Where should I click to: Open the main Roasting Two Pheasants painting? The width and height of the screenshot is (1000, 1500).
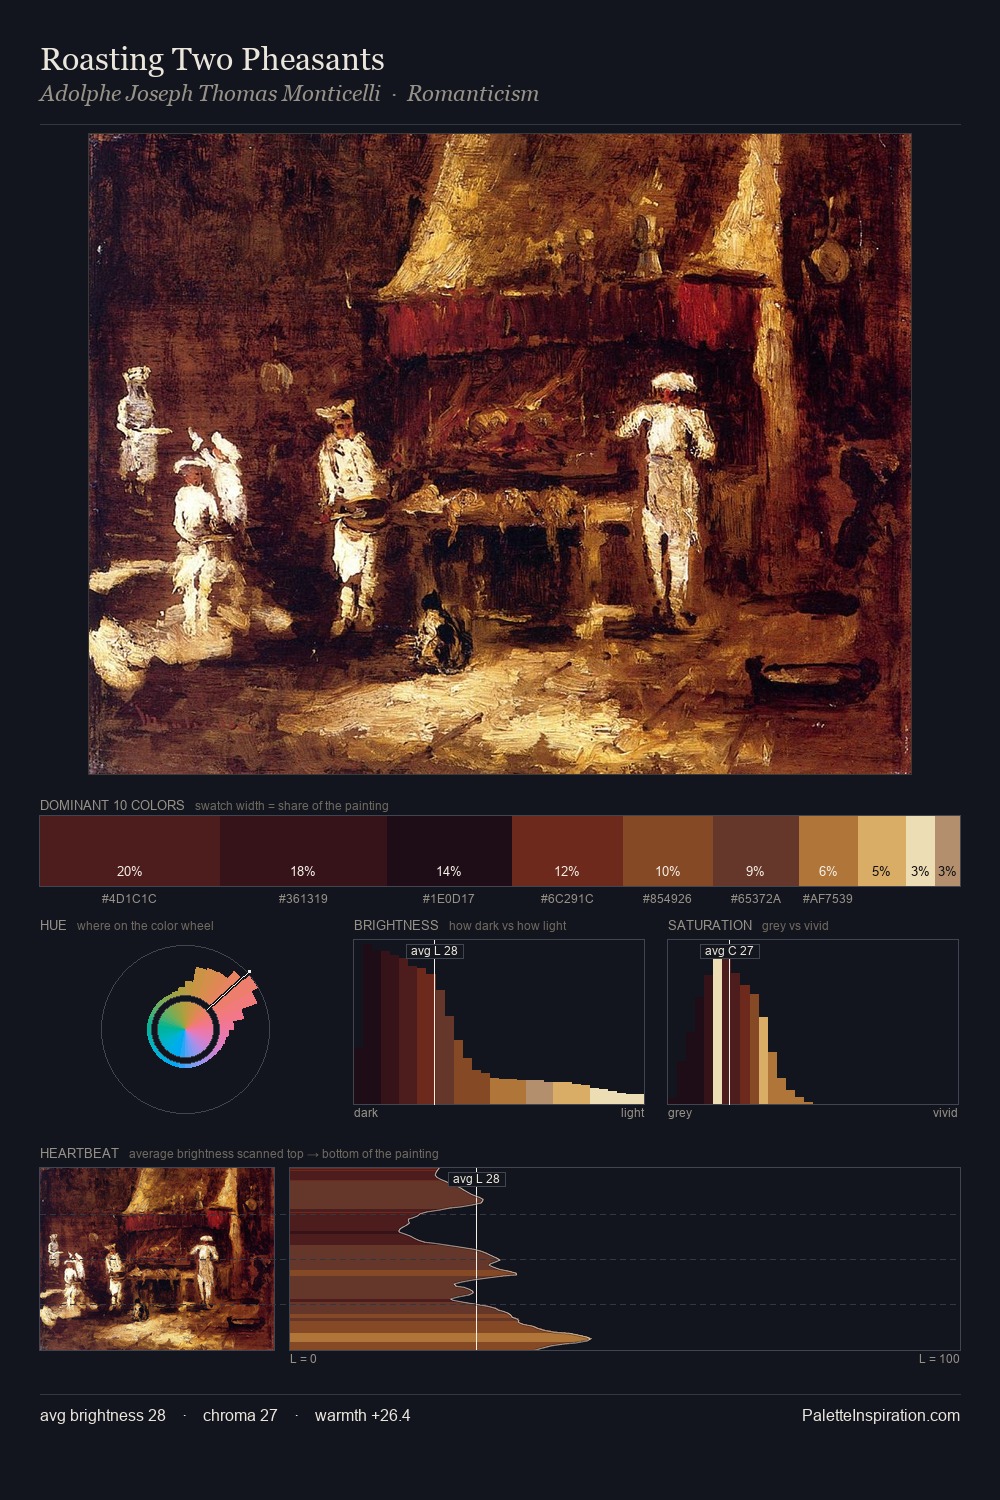pos(500,454)
